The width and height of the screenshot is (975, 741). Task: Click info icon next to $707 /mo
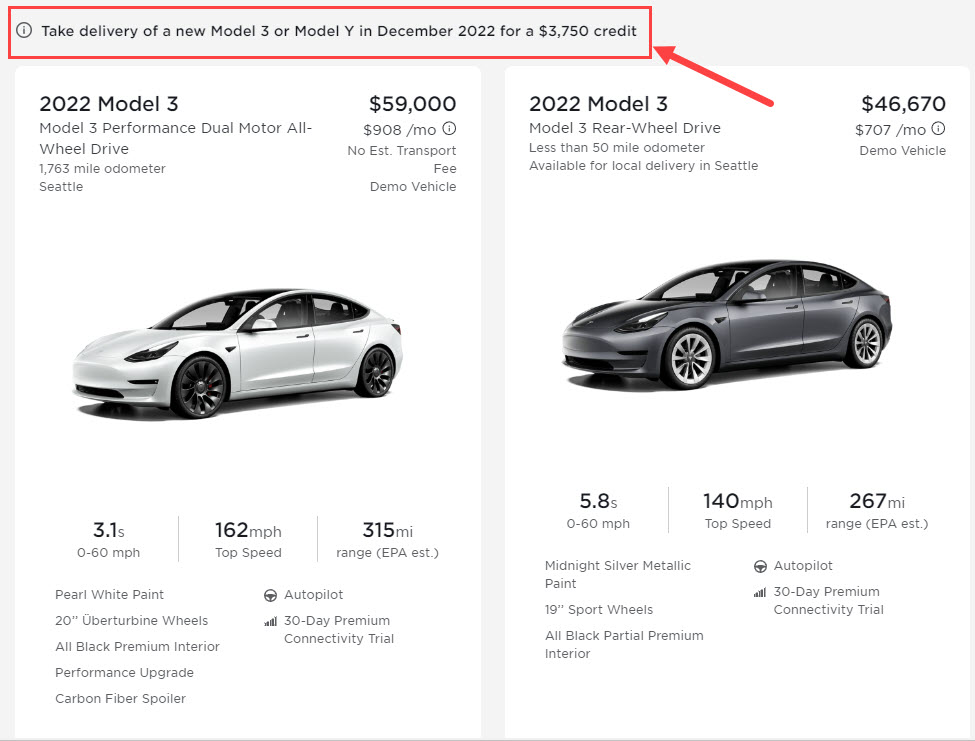938,128
